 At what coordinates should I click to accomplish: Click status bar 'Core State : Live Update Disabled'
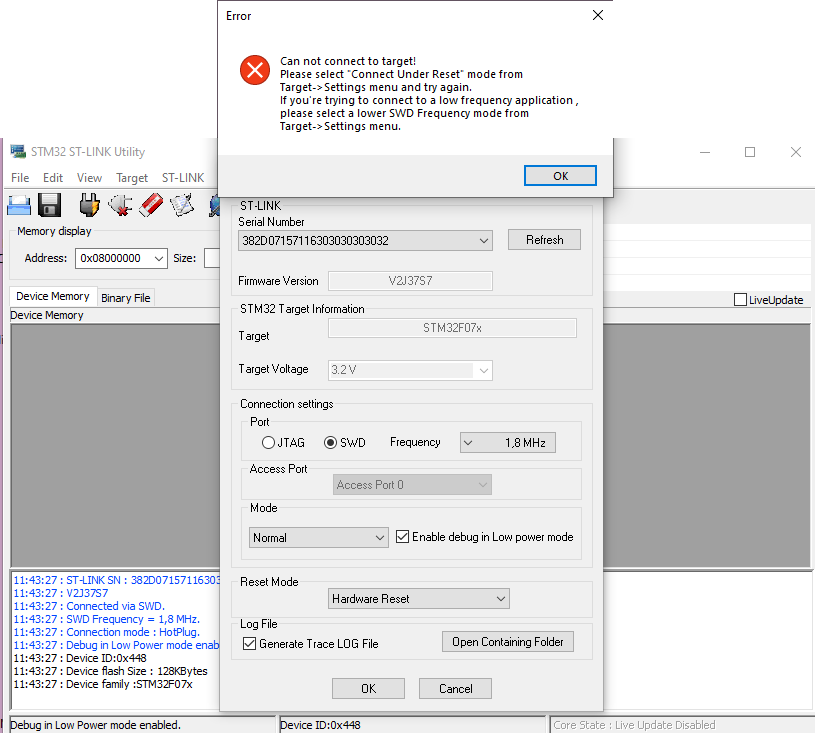pyautogui.click(x=634, y=725)
